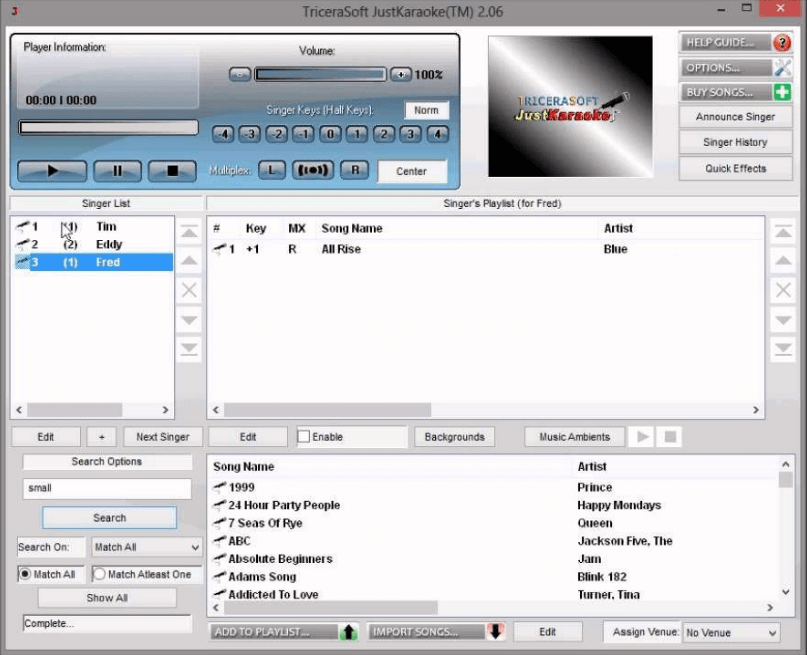The image size is (807, 655).
Task: Click the volume decrease minus button
Action: [239, 74]
